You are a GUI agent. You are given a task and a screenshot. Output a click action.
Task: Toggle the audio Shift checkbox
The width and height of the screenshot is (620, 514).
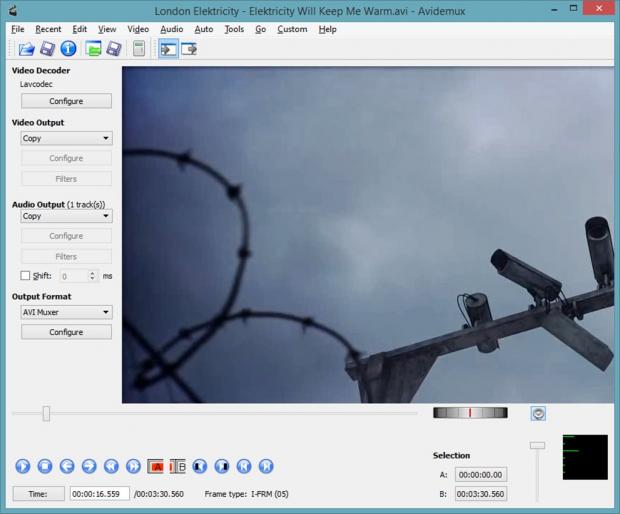click(26, 276)
